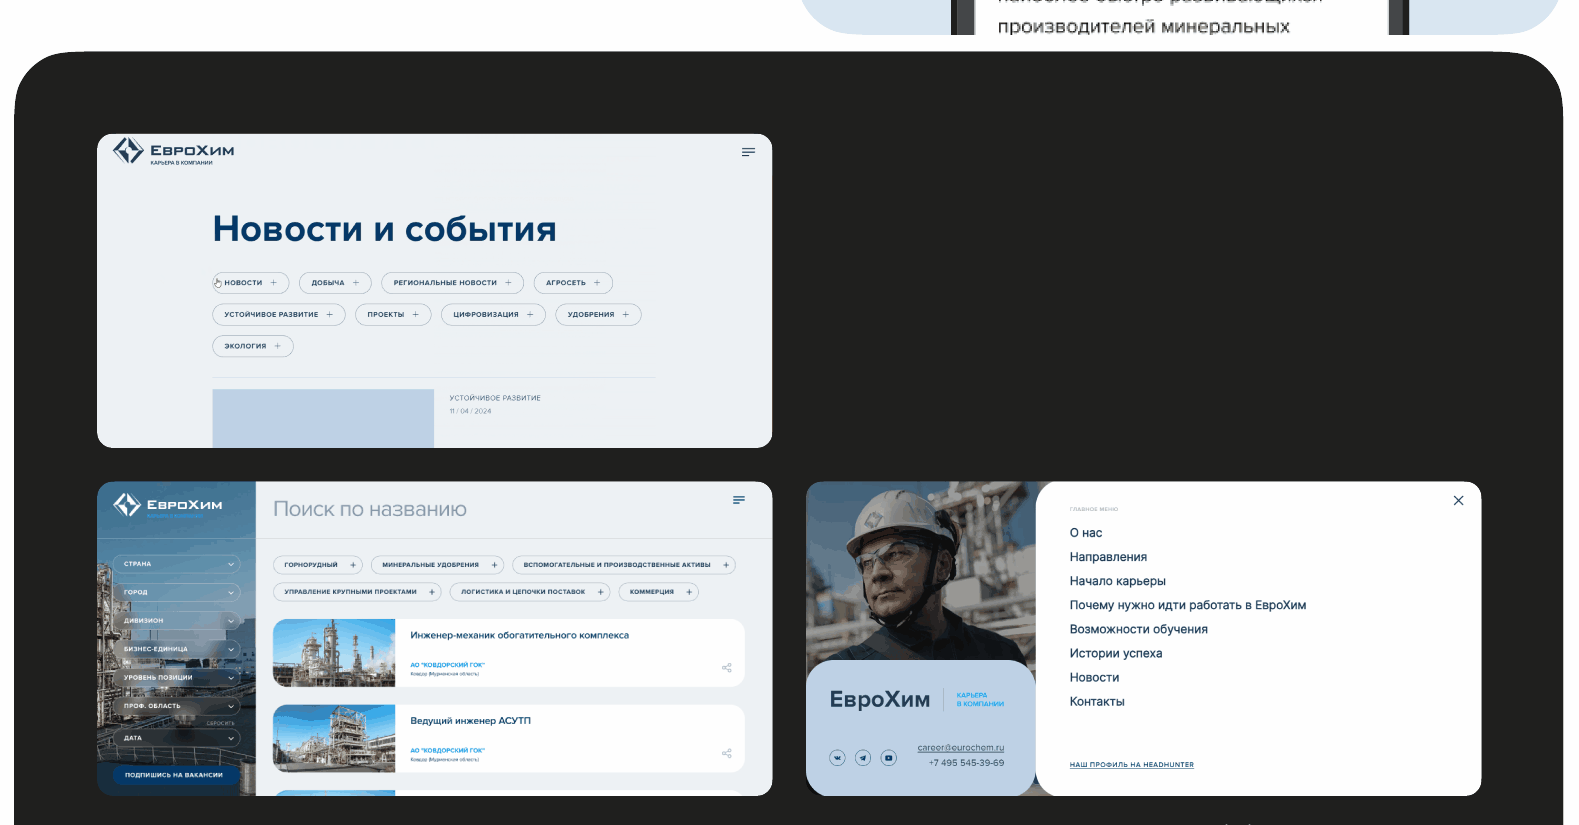The height and width of the screenshot is (825, 1579).
Task: Share the Инженер-механик обогатительного комплекса vacancy
Action: click(727, 668)
